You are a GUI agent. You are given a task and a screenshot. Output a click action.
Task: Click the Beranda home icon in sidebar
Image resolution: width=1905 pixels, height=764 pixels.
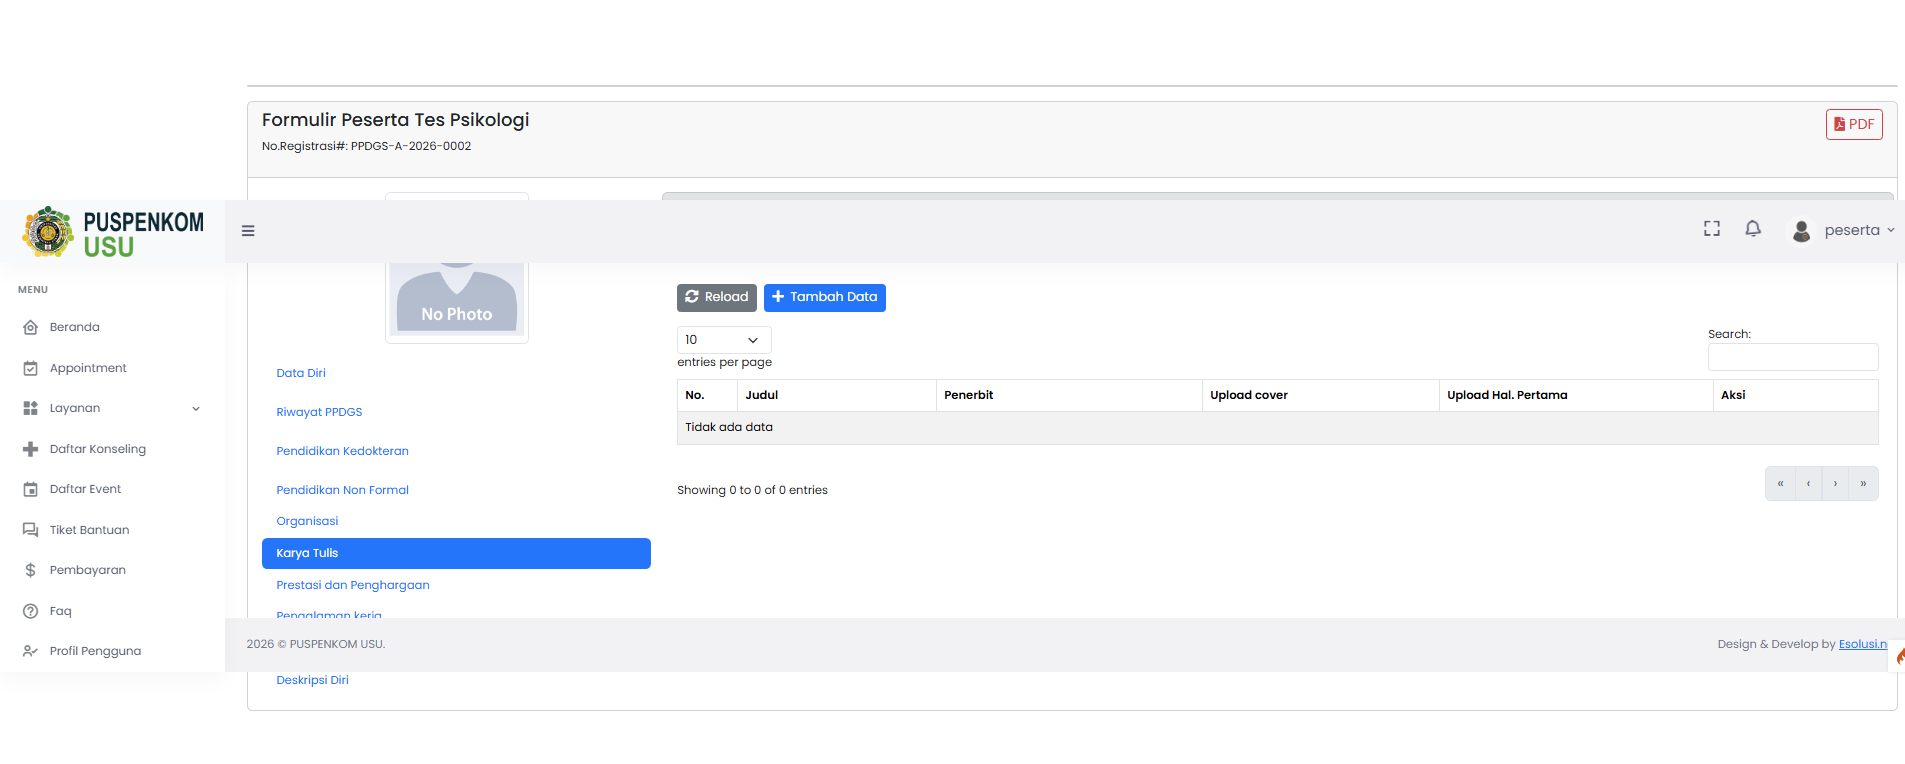pos(31,327)
